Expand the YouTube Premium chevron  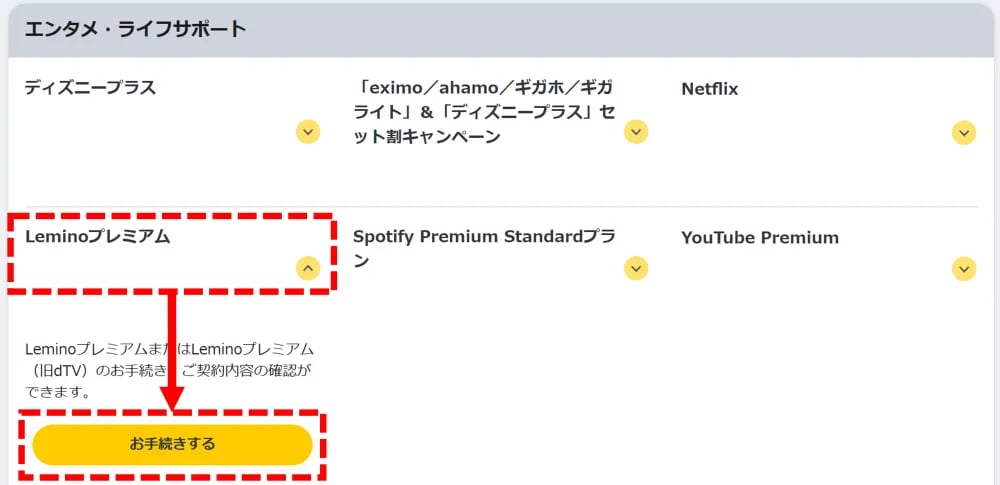964,268
